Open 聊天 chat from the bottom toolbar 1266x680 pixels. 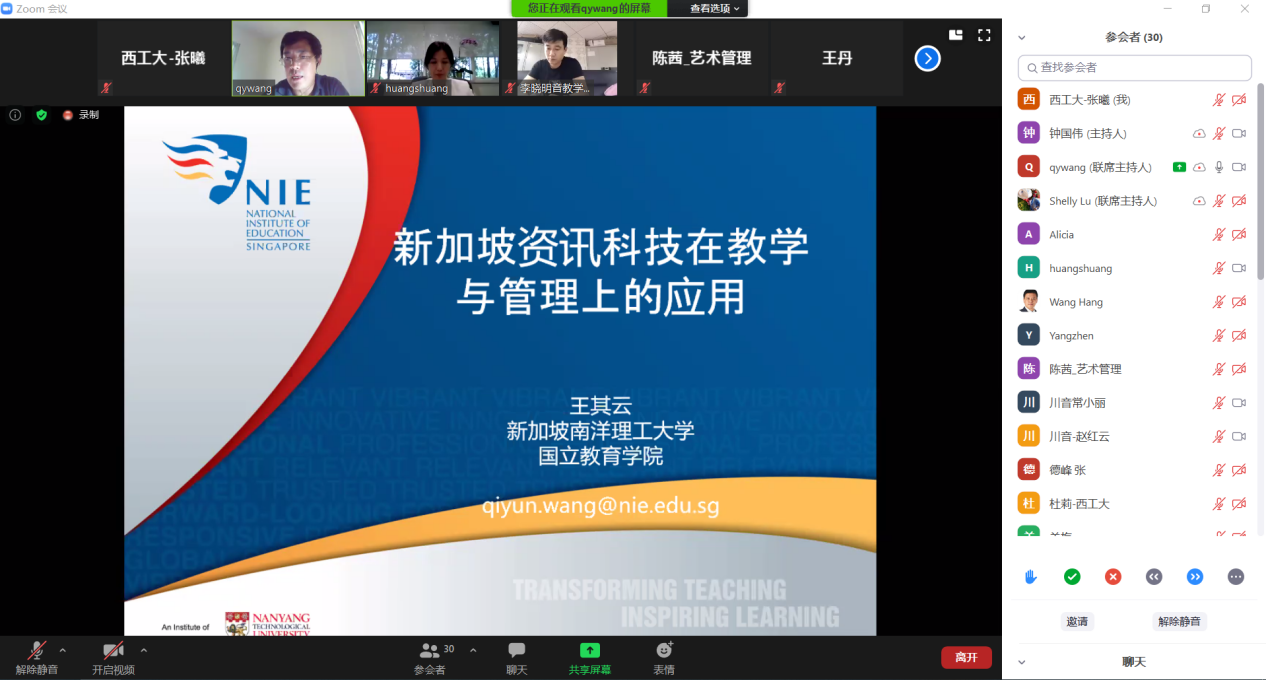pyautogui.click(x=517, y=658)
